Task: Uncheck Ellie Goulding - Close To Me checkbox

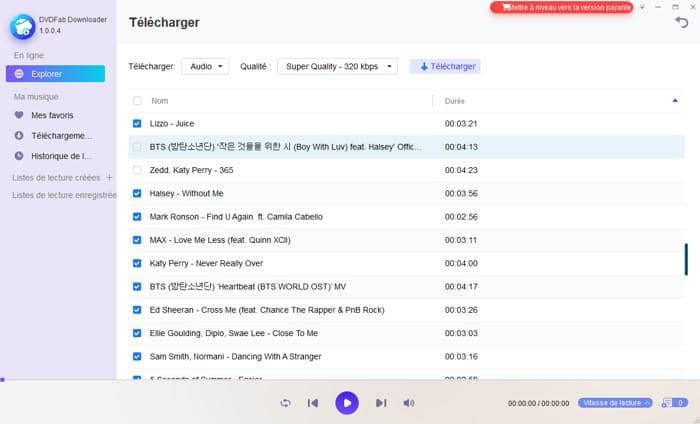Action: 137,333
